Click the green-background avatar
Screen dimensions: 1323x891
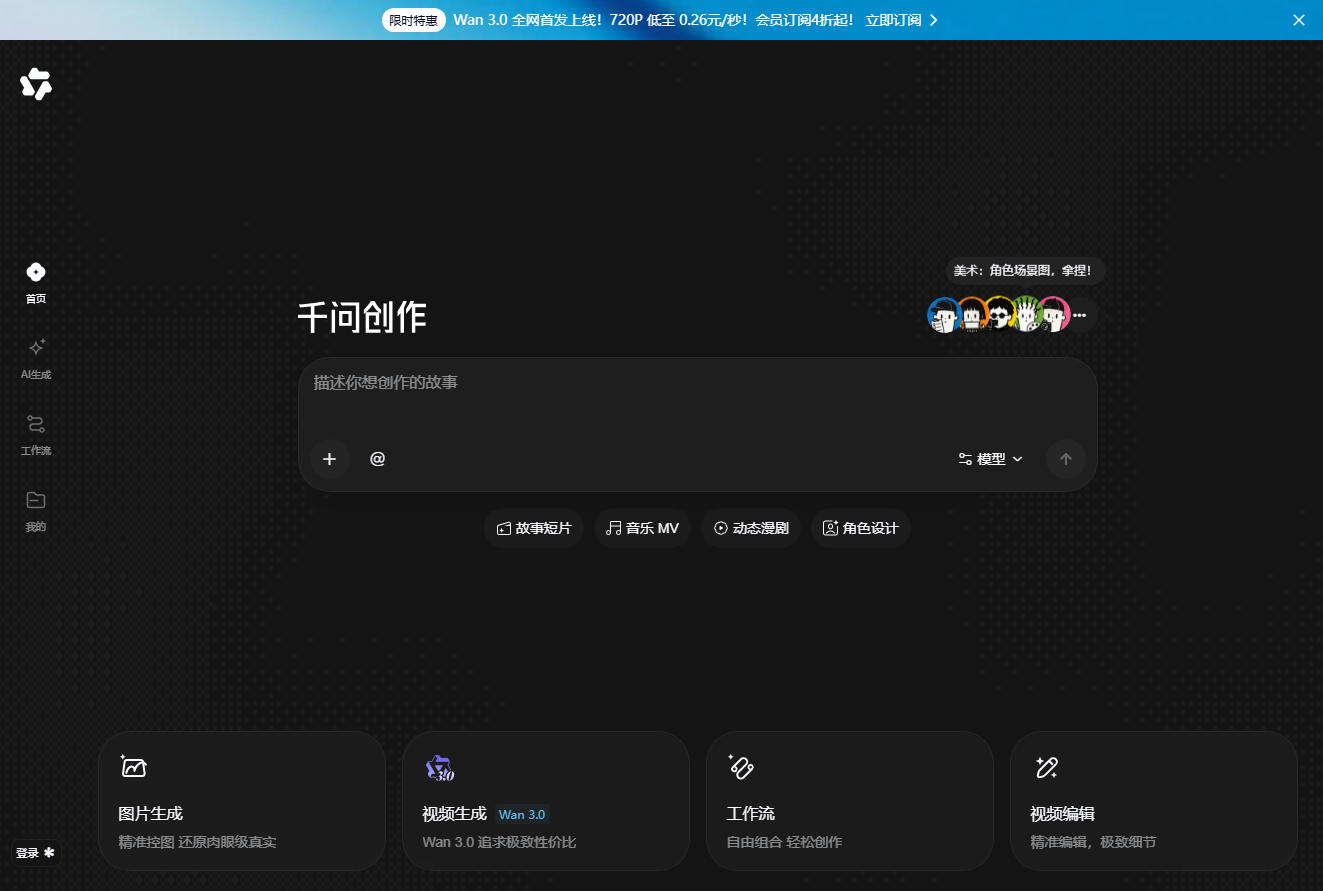1026,315
